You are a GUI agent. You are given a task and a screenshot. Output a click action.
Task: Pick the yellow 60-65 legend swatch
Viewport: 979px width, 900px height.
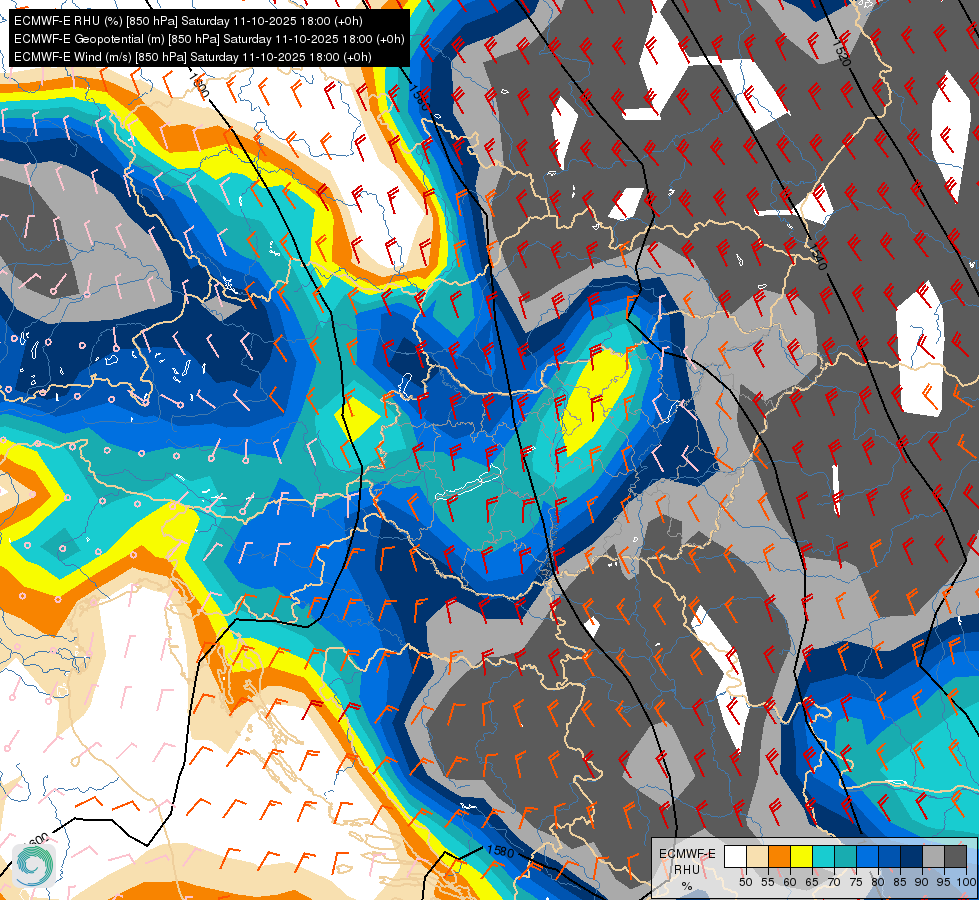click(x=801, y=857)
